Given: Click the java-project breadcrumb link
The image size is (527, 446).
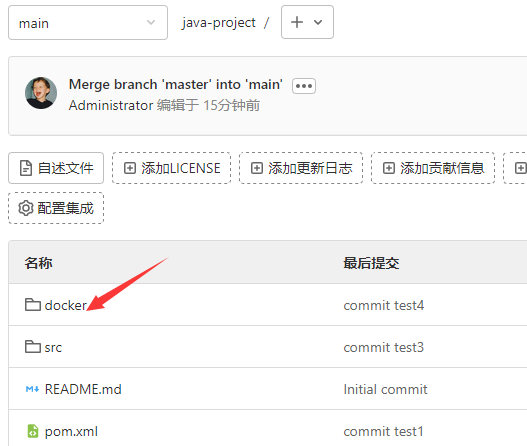Looking at the screenshot, I should click(219, 23).
